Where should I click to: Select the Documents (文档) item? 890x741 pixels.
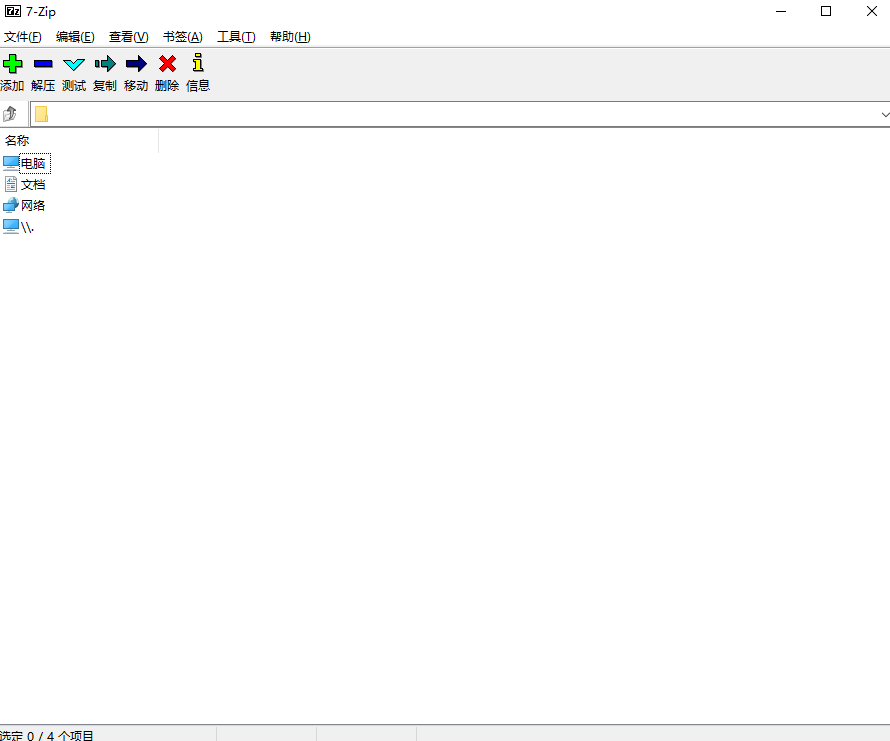(x=33, y=185)
